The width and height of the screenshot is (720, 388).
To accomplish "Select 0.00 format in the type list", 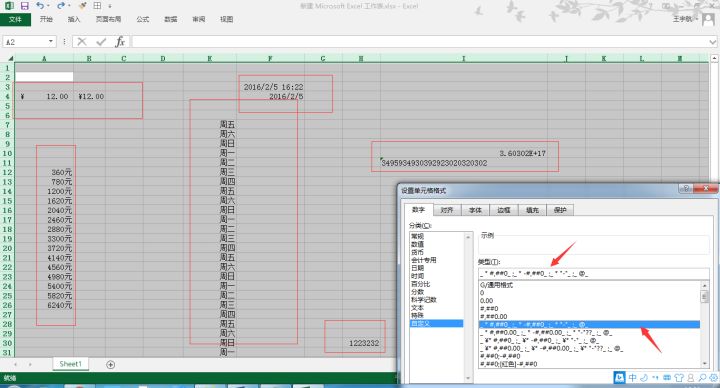I will tap(589, 301).
